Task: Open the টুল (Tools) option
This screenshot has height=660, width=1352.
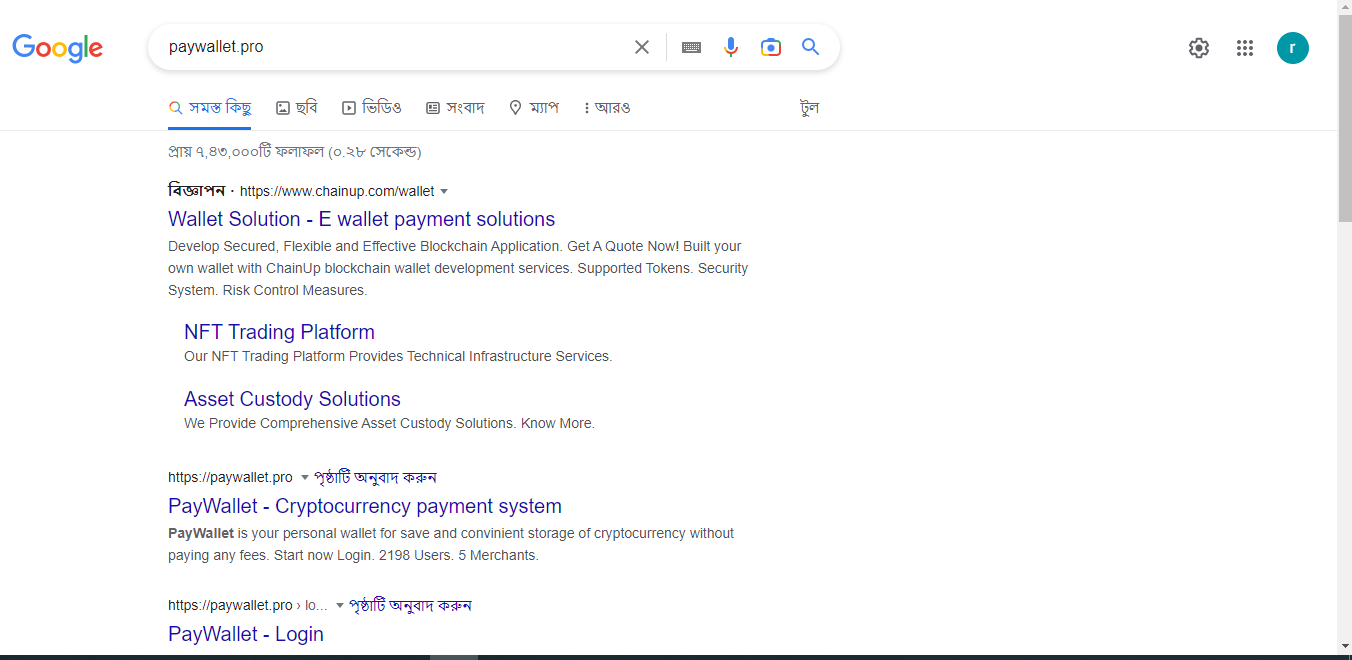Action: 810,108
